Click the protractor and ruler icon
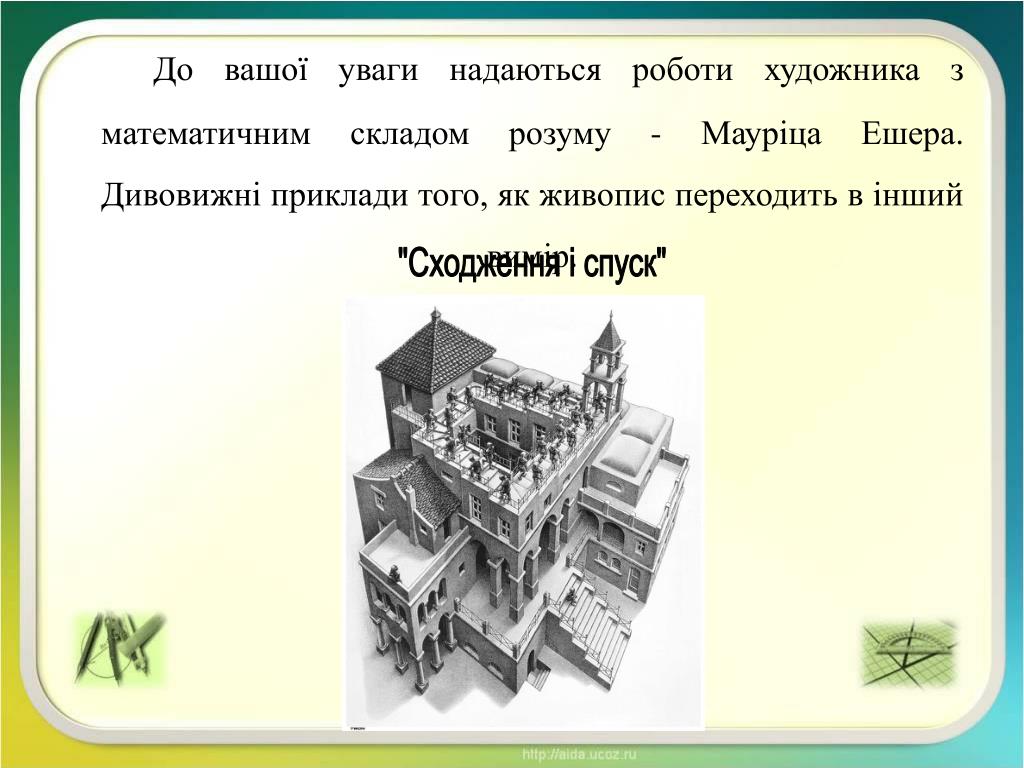 (x=910, y=653)
